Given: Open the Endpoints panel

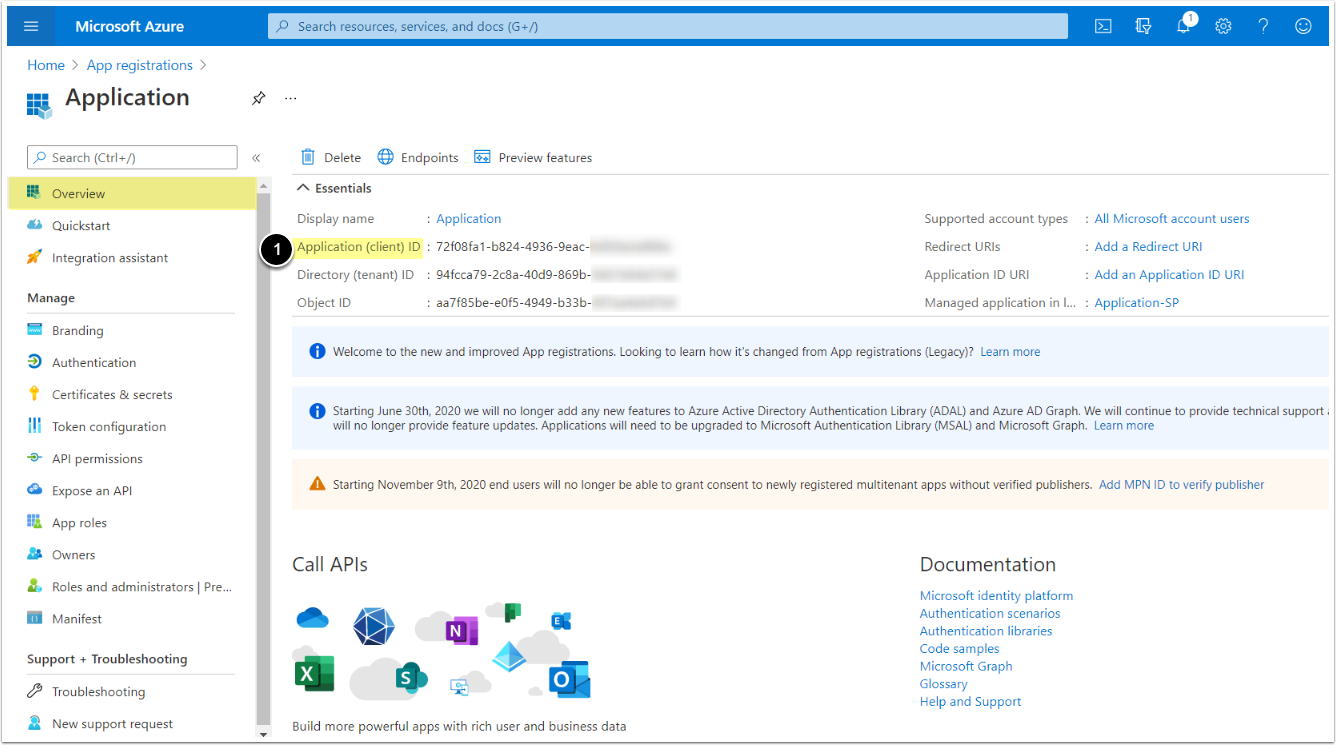Looking at the screenshot, I should 418,158.
